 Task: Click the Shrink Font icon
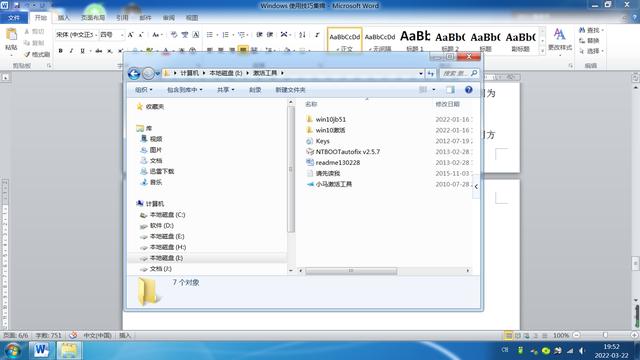point(141,35)
